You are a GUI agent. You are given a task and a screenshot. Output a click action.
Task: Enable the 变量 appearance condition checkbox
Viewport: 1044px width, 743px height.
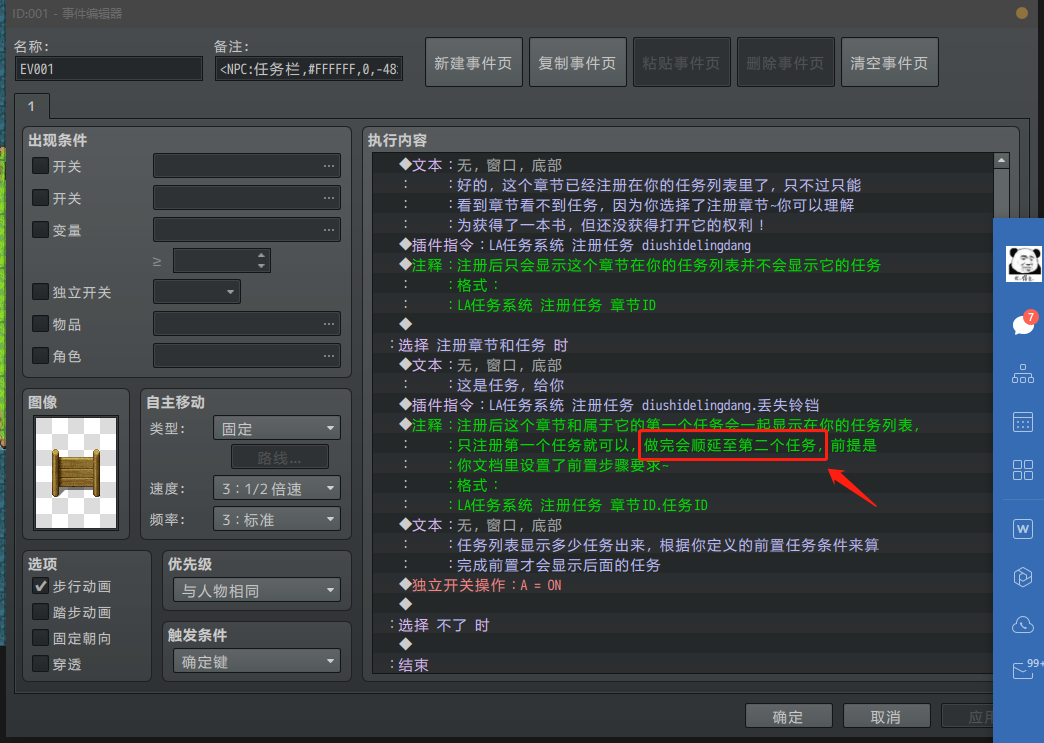pos(41,230)
